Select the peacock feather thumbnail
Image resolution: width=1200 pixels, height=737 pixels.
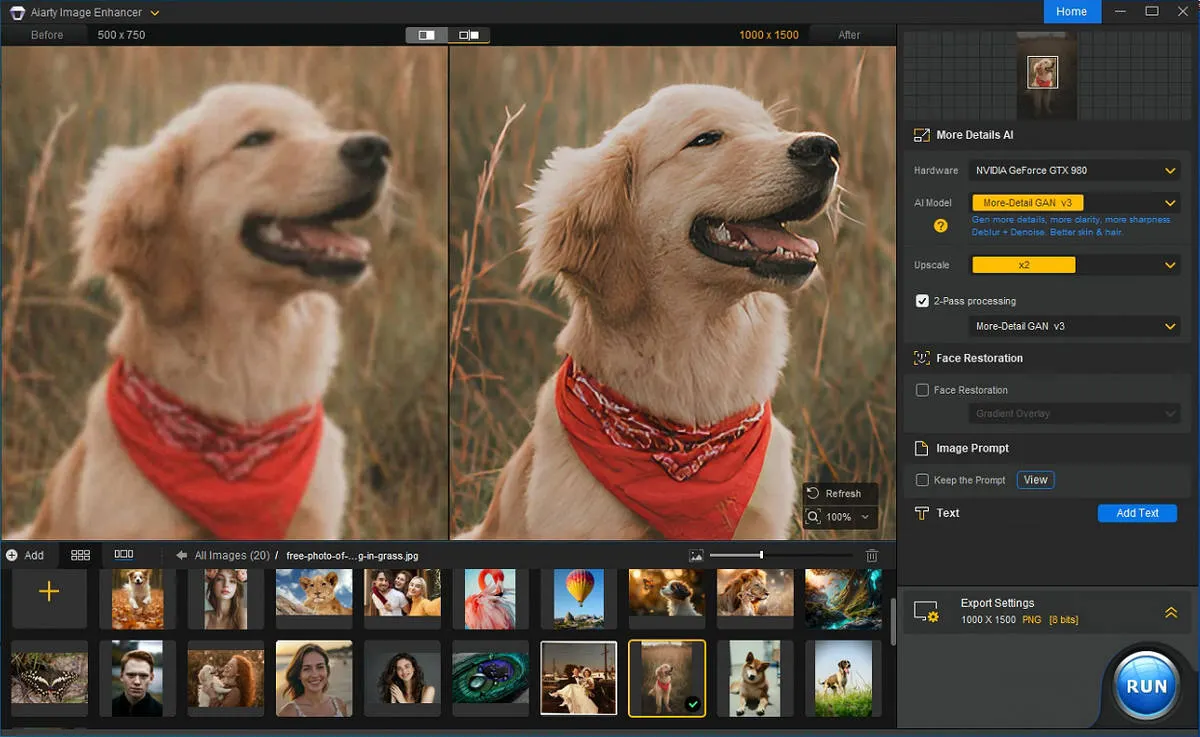(490, 678)
